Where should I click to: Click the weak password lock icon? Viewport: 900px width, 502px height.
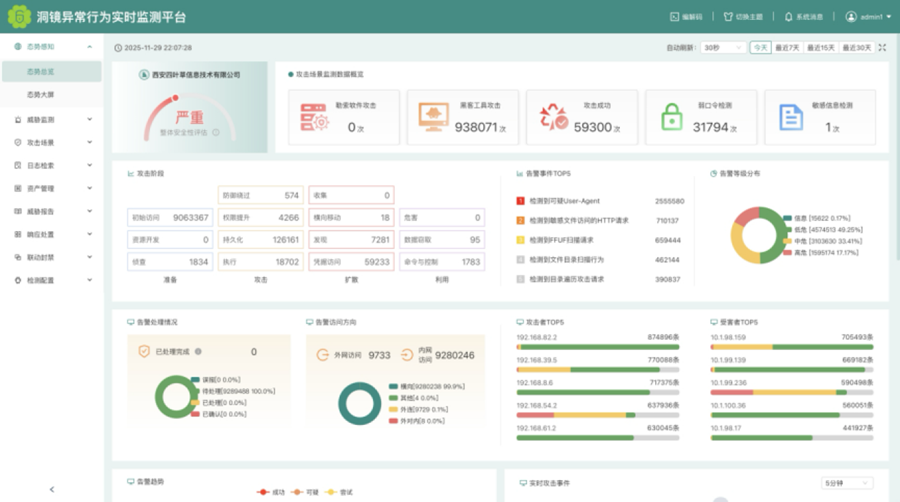tap(672, 117)
